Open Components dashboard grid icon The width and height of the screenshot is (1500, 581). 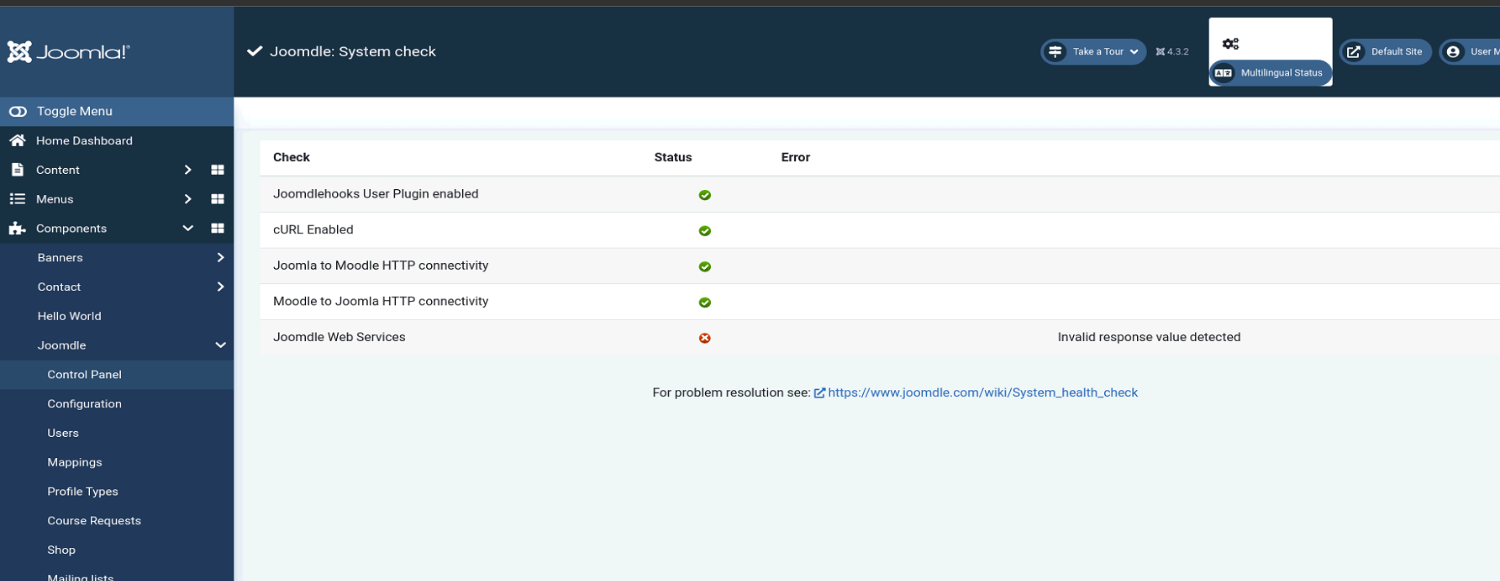click(x=217, y=228)
